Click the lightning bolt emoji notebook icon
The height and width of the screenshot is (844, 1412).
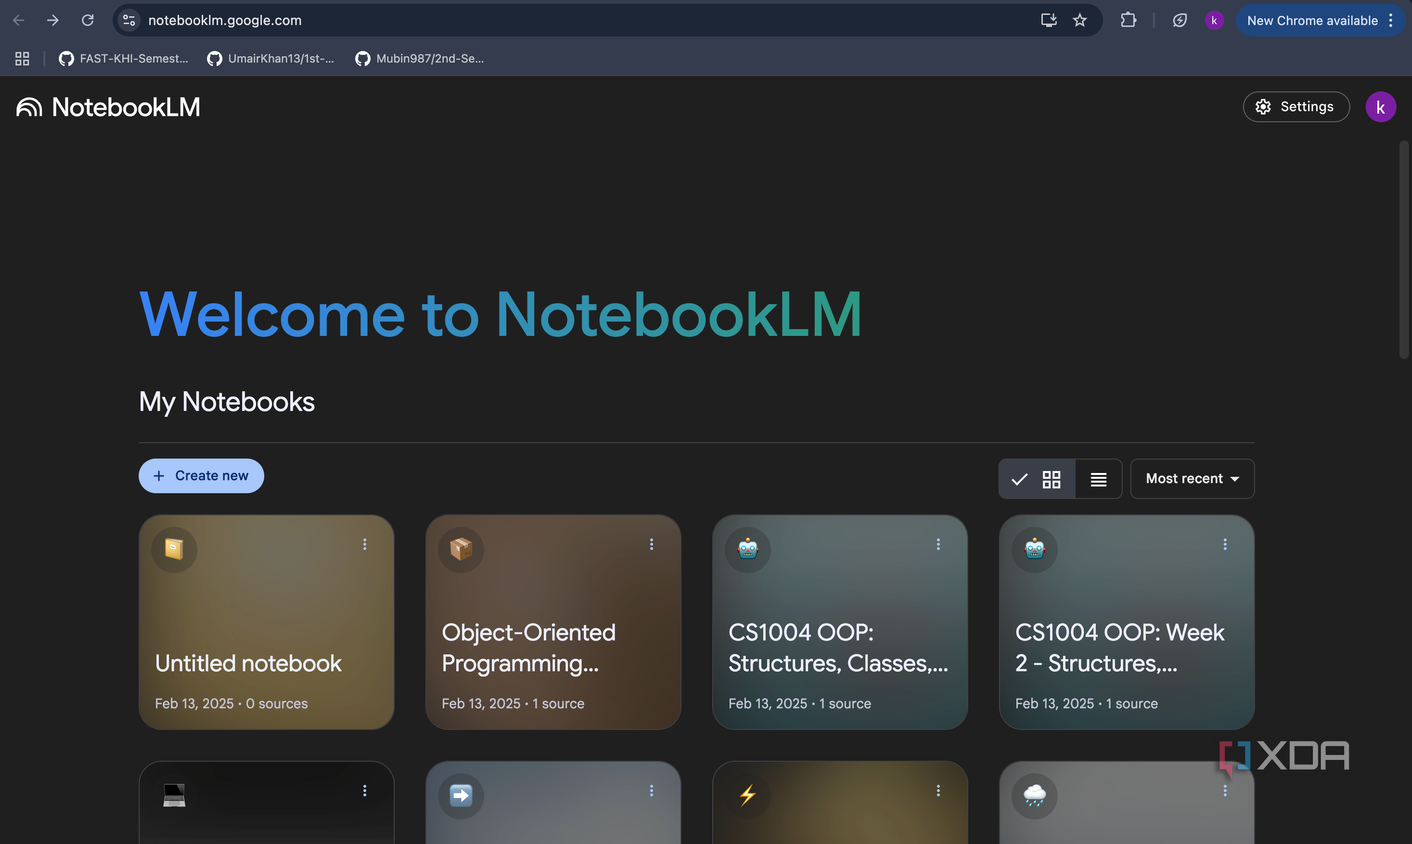click(748, 796)
